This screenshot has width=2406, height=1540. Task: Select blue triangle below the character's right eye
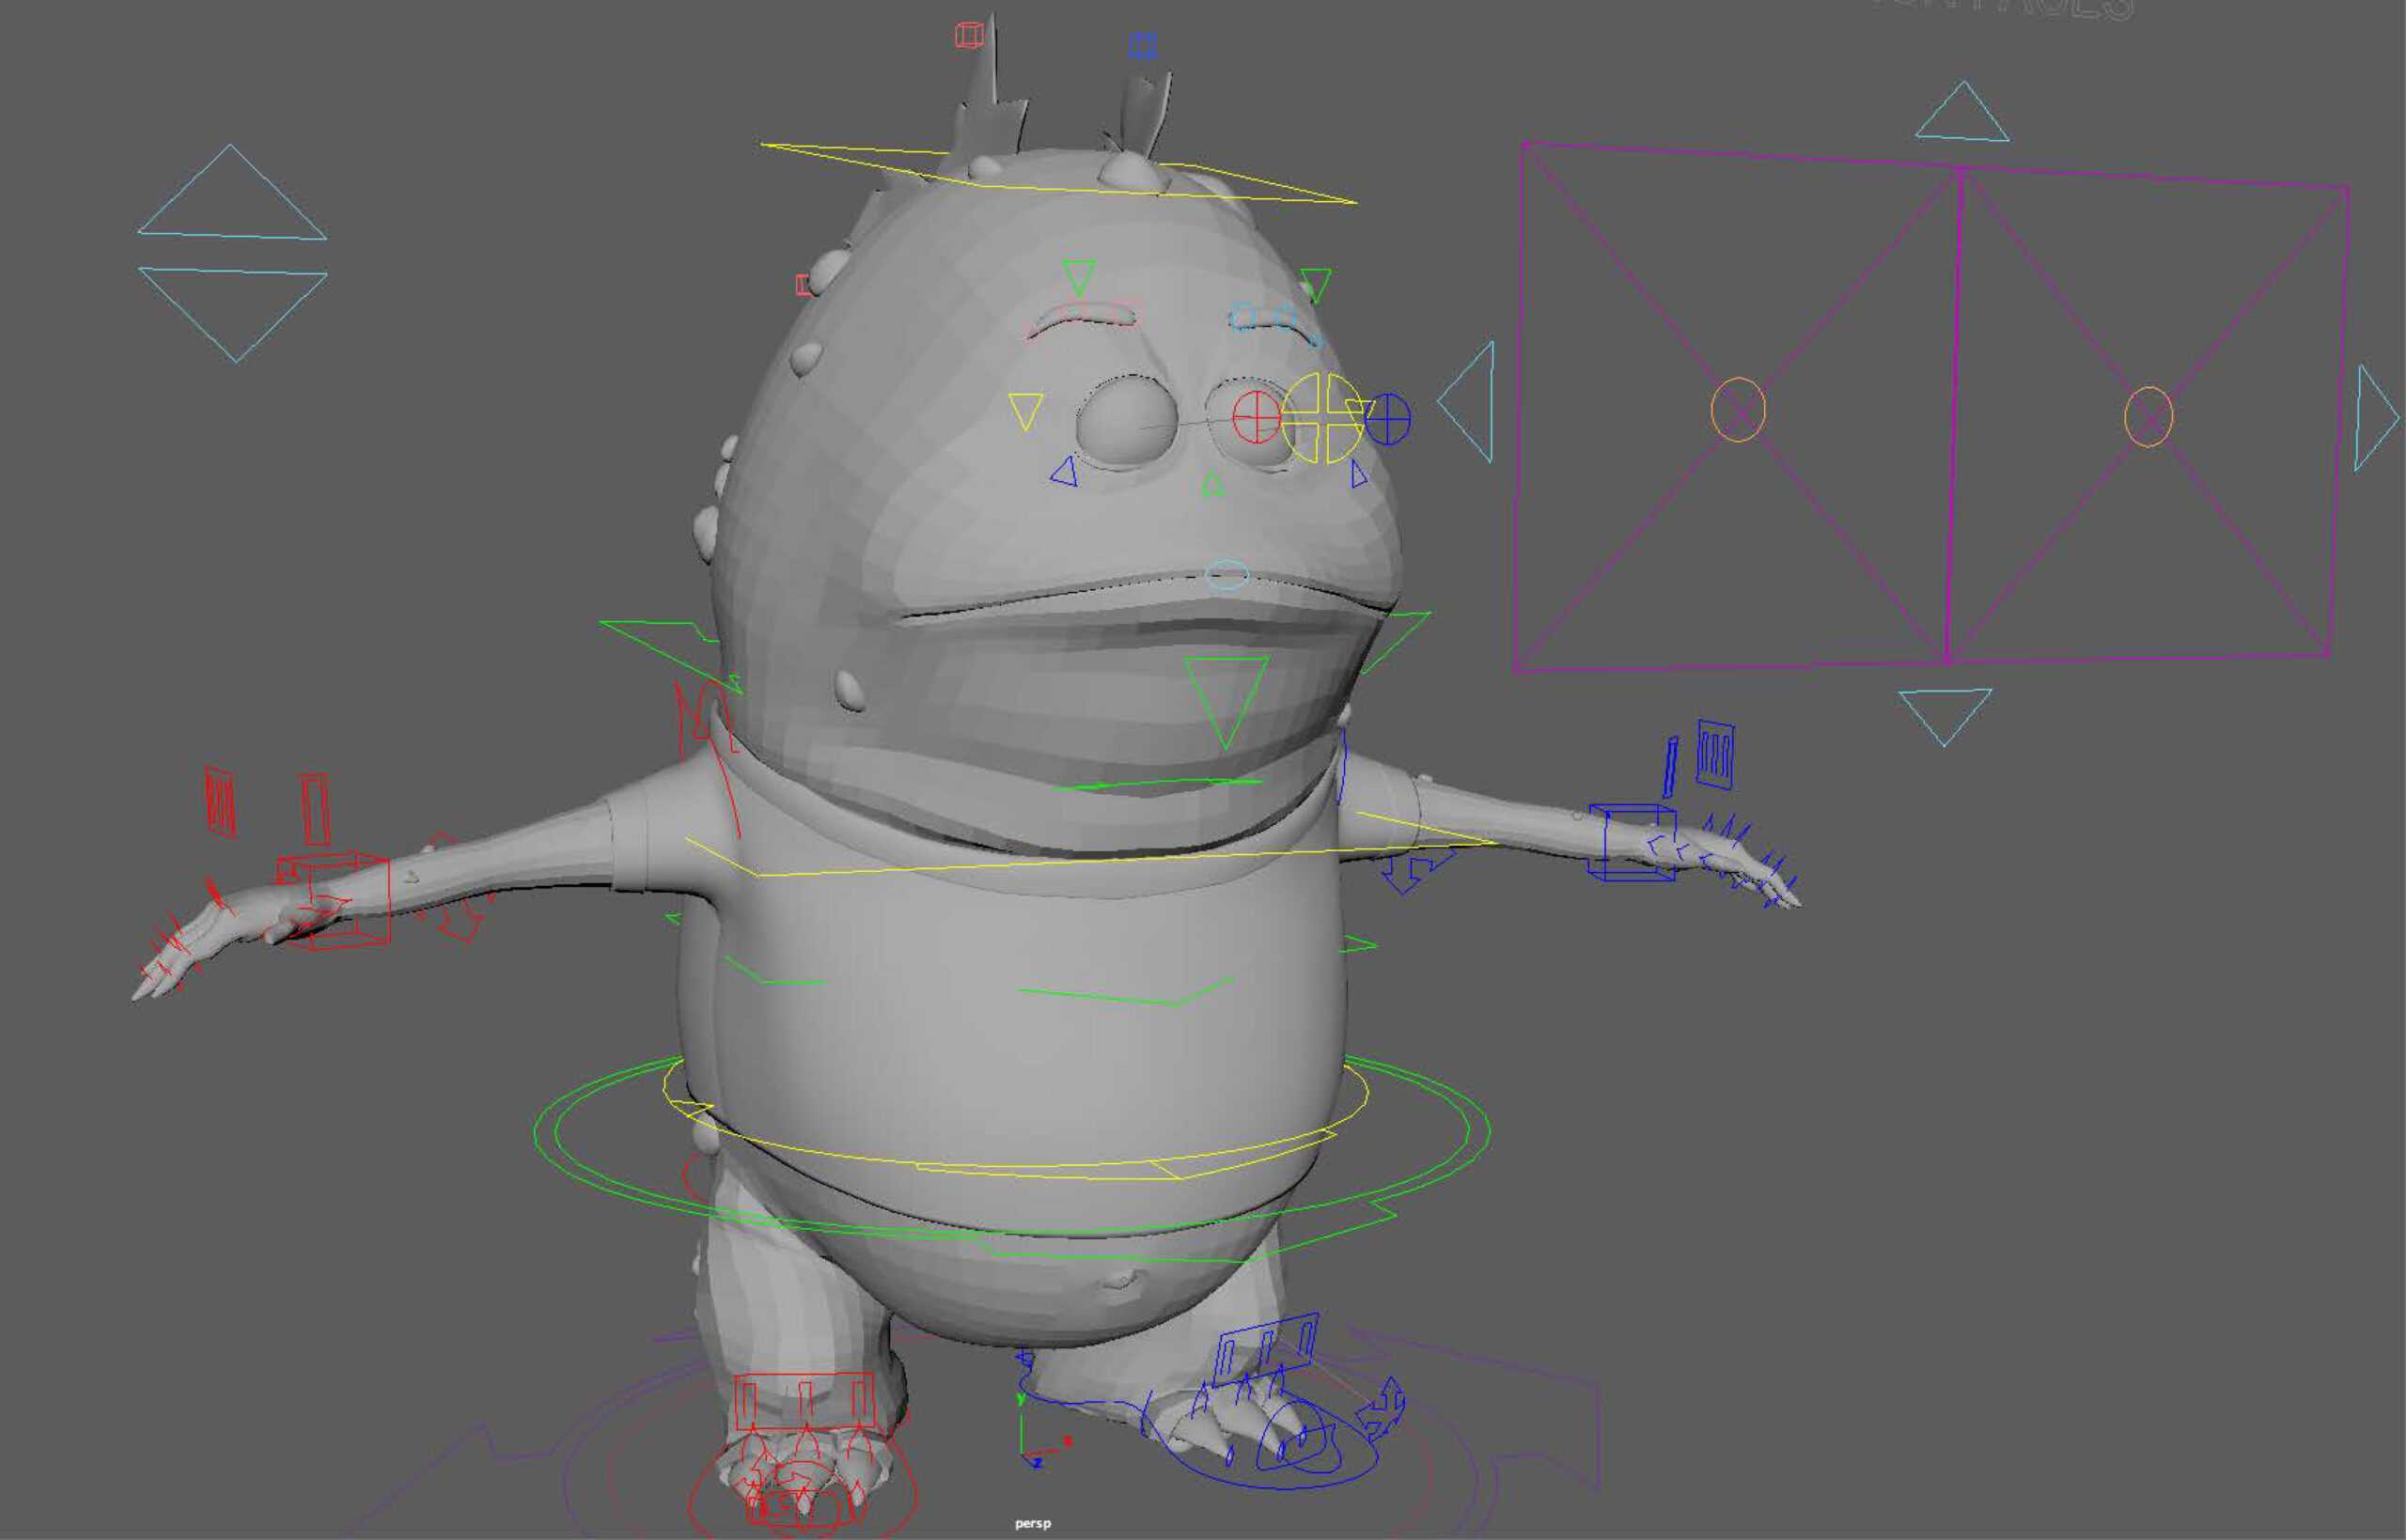pyautogui.click(x=1065, y=472)
